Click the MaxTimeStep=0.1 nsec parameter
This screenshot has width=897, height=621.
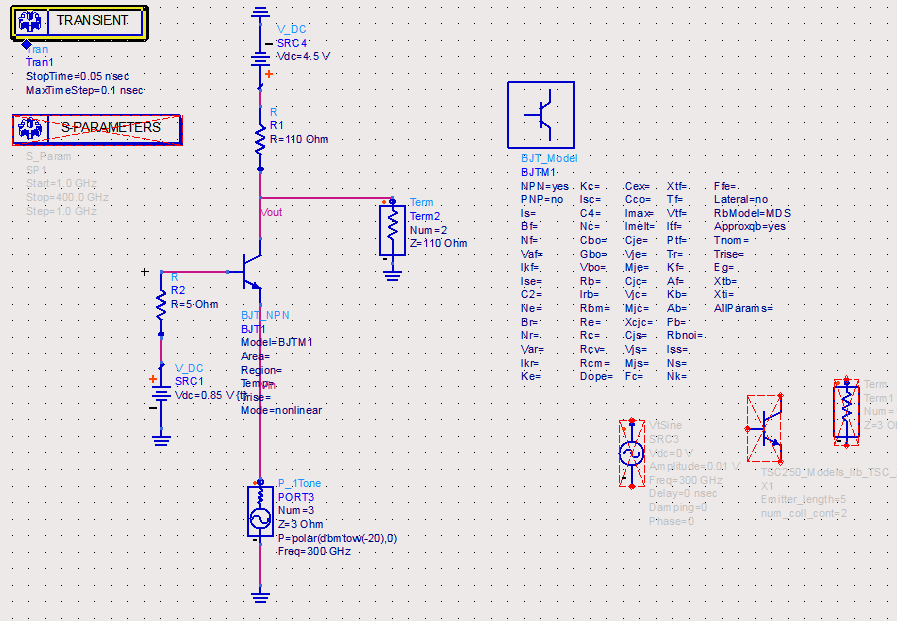(84, 90)
